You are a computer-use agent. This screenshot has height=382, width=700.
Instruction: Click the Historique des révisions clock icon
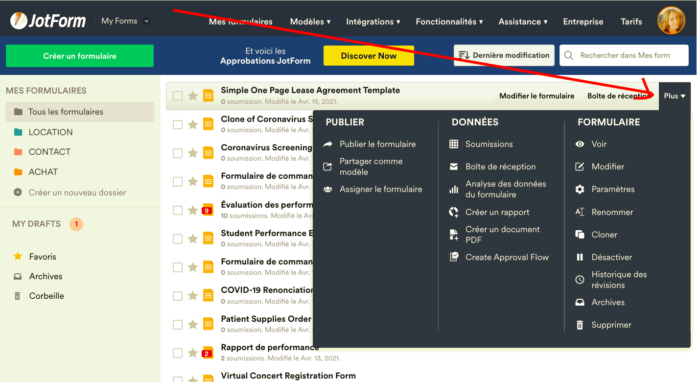click(579, 280)
